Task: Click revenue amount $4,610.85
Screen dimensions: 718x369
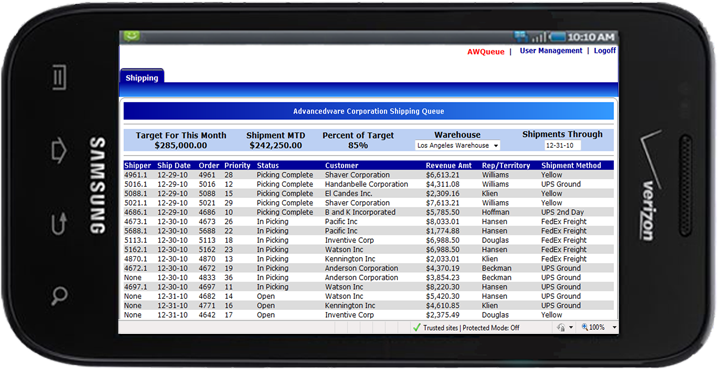Action: point(442,306)
